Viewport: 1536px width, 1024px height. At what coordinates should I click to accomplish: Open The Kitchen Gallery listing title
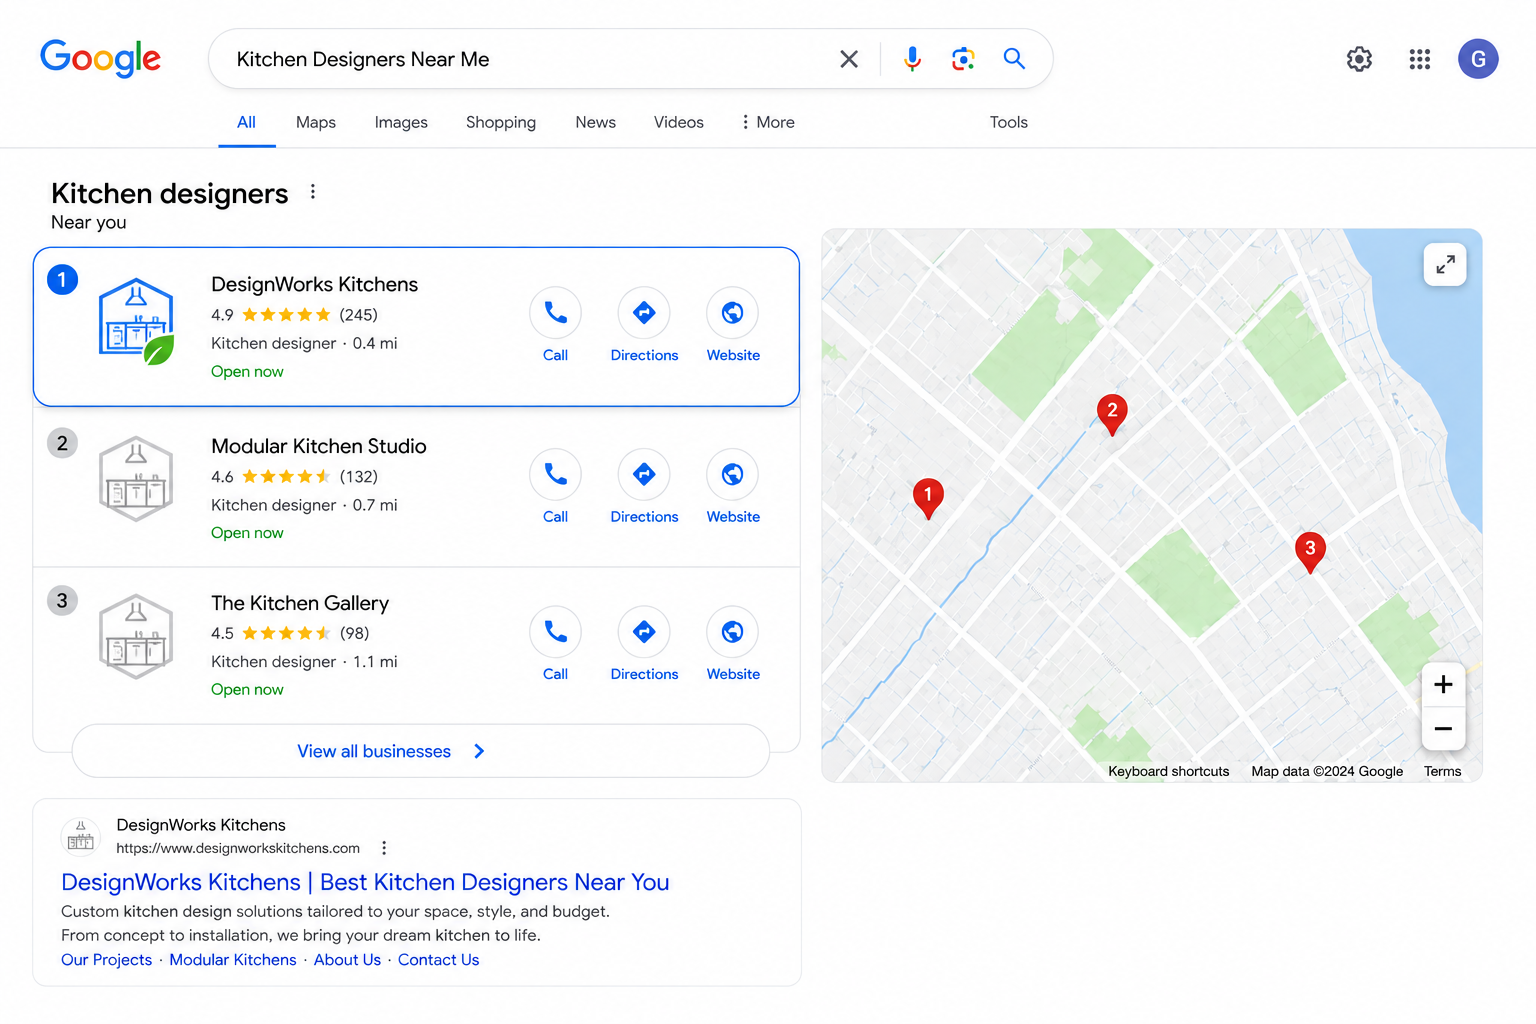[x=299, y=603]
